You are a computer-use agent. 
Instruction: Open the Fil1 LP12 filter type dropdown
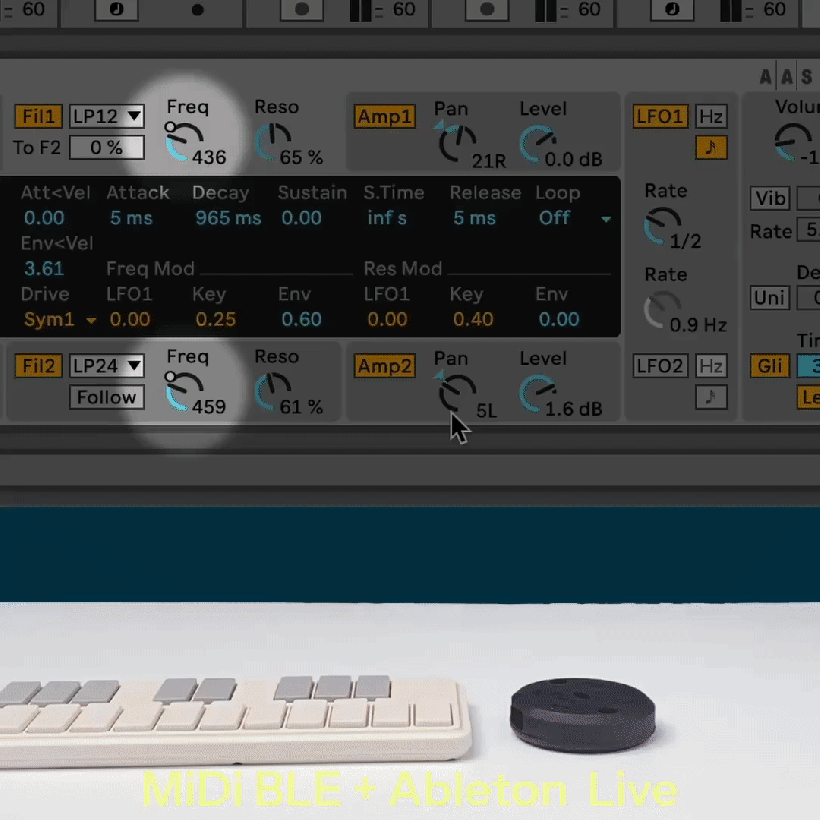click(x=107, y=116)
